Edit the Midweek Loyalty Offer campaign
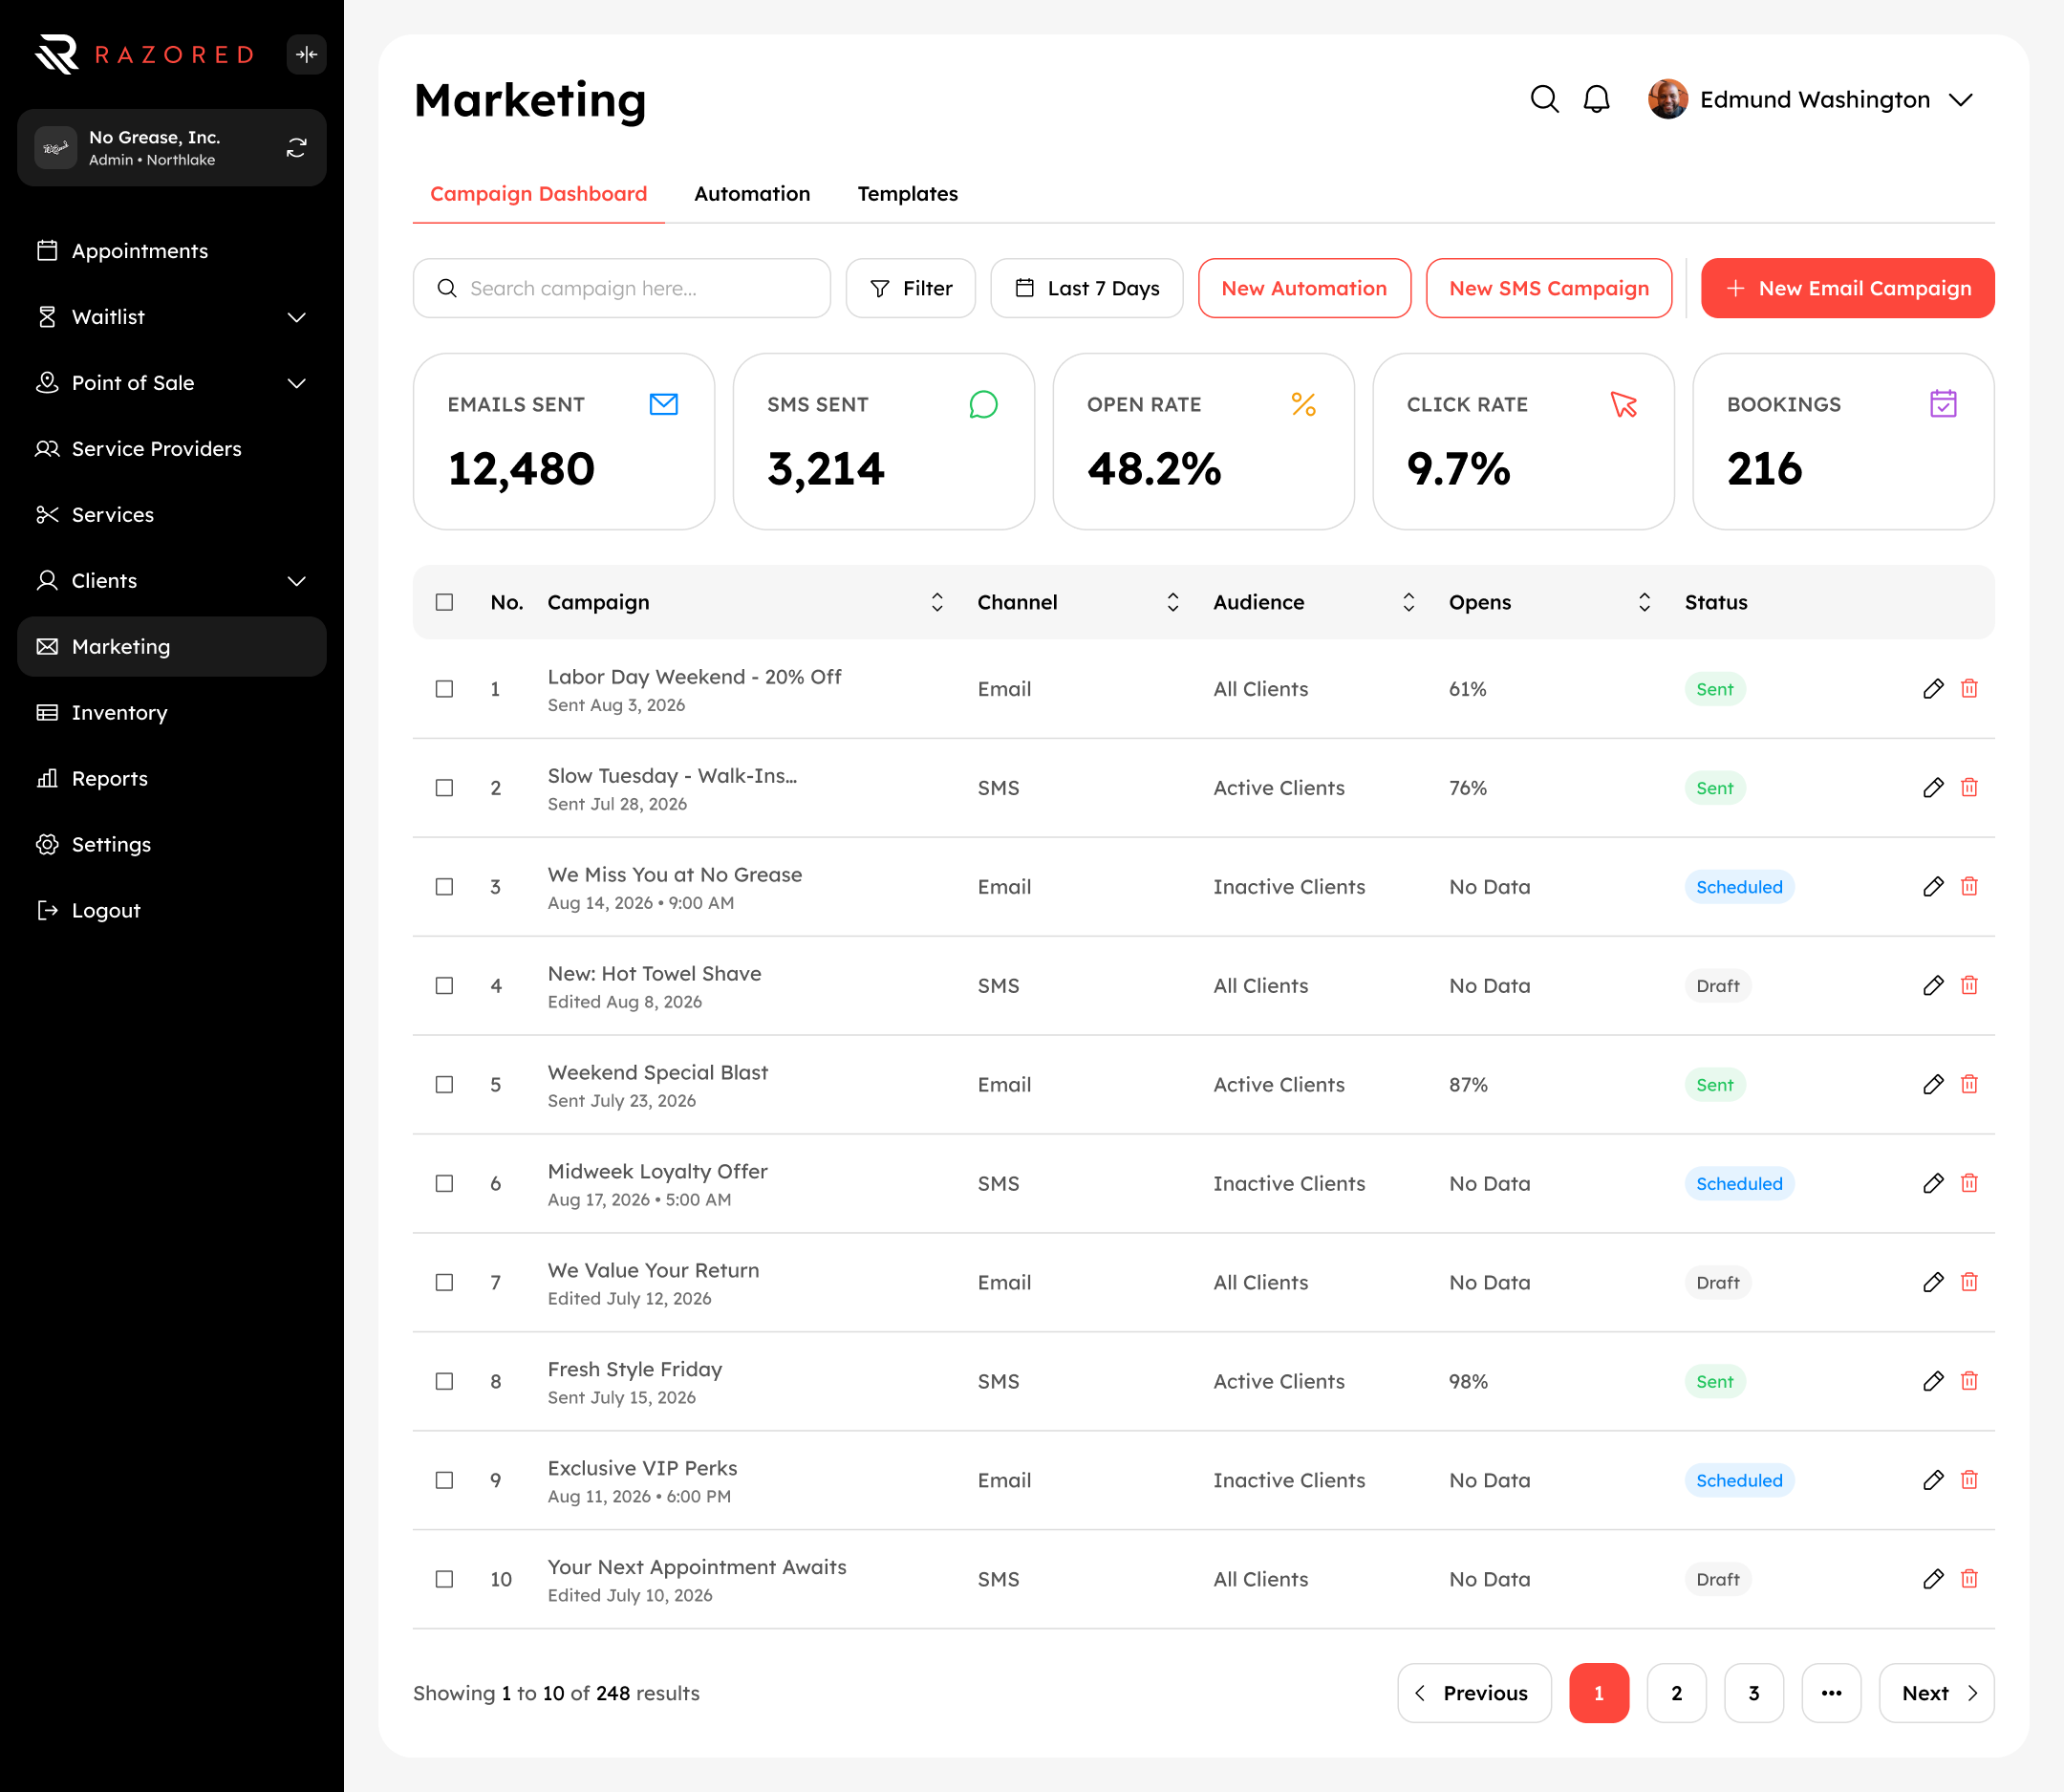The image size is (2064, 1792). pyautogui.click(x=1933, y=1183)
